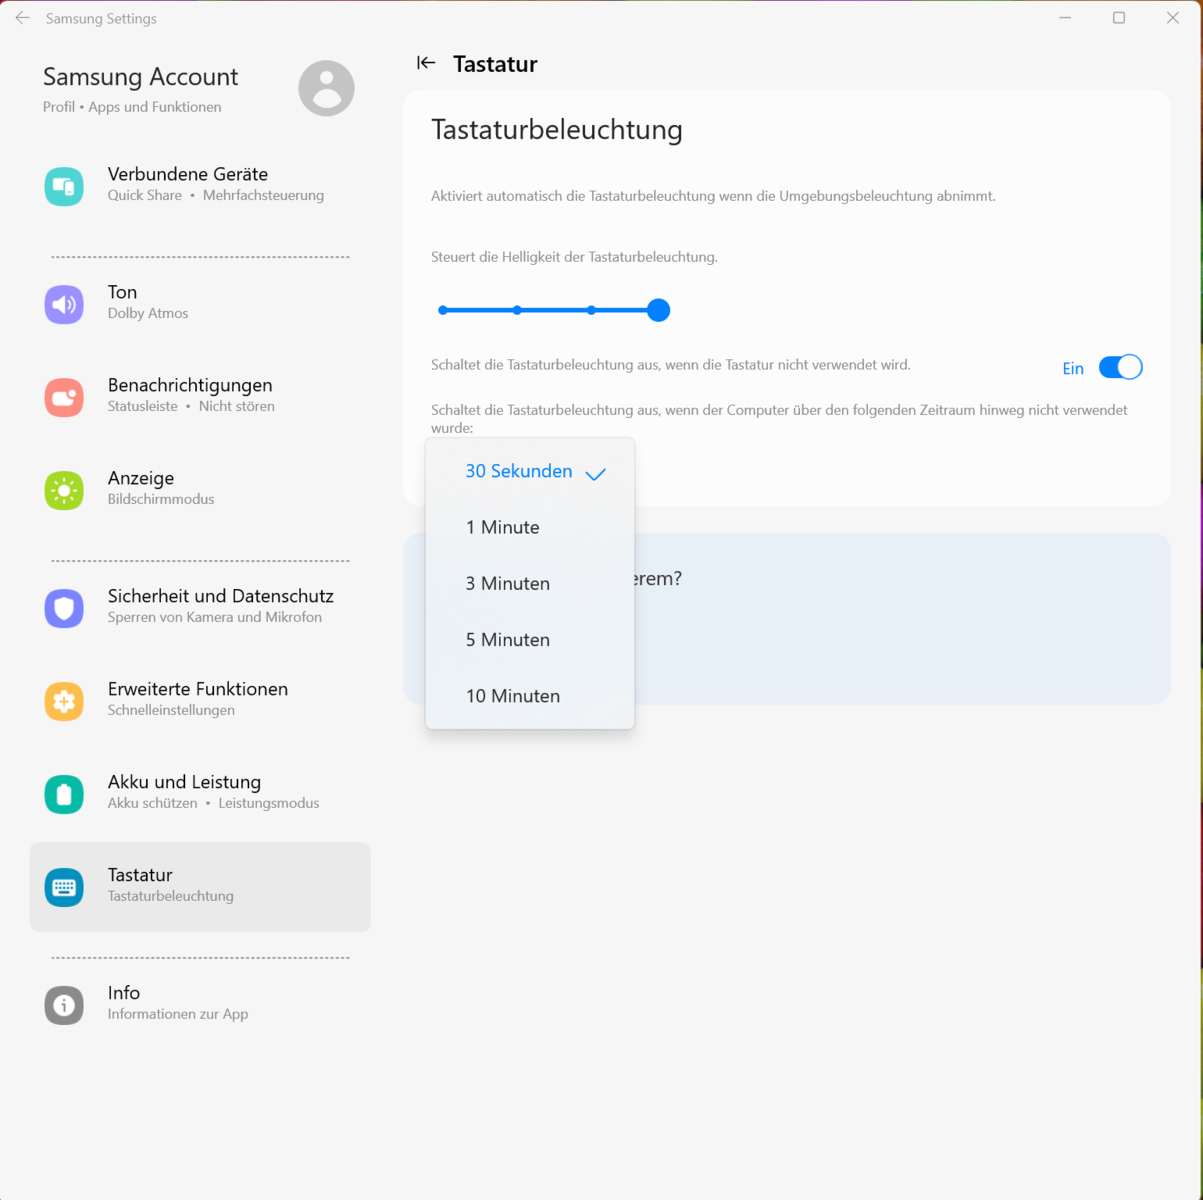
Task: Click 'Akku schützen • Leistungsmodus' subtitle
Action: 214,804
